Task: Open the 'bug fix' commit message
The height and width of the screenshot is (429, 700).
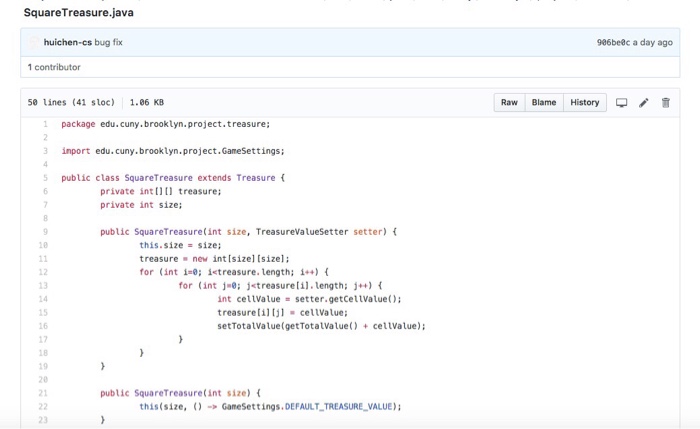Action: (108, 42)
